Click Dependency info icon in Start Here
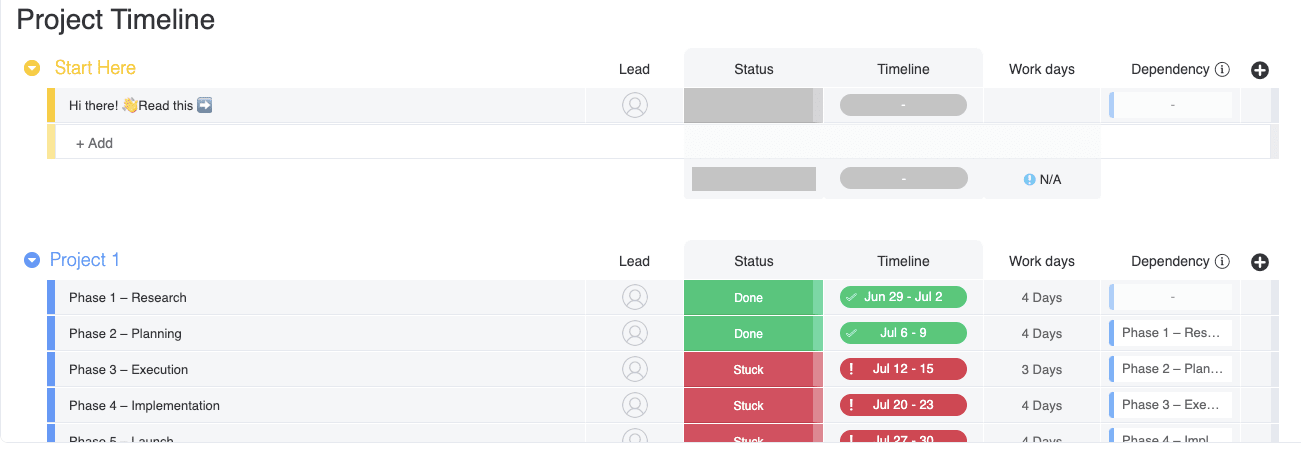Viewport: 1301px width, 450px height. tap(1222, 70)
